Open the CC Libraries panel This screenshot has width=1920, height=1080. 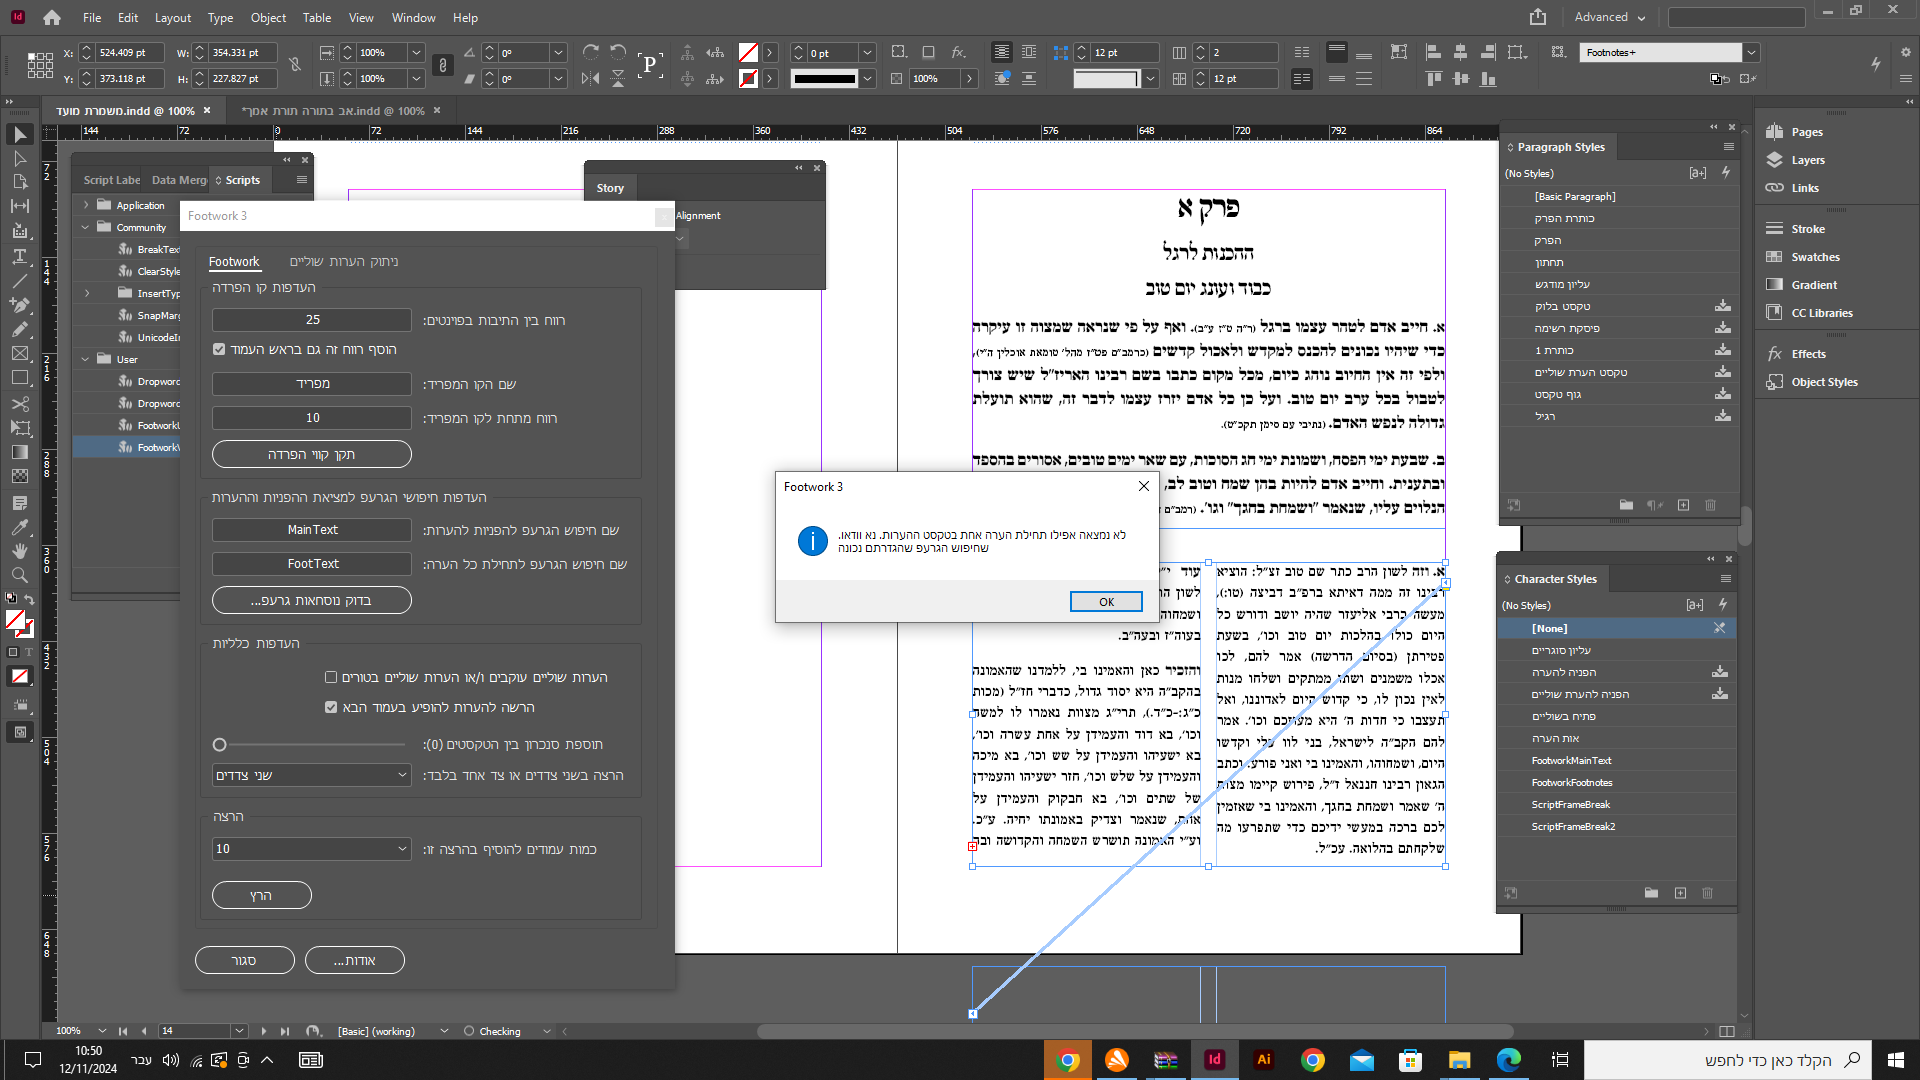[x=1821, y=313]
